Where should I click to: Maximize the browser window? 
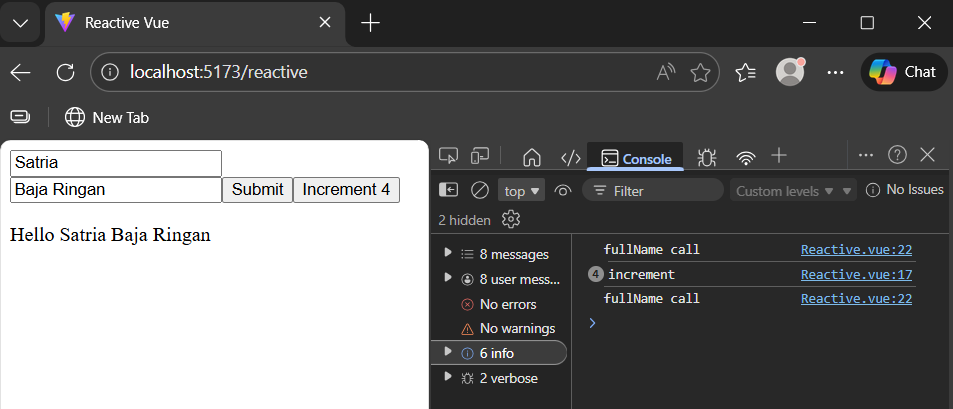867,23
